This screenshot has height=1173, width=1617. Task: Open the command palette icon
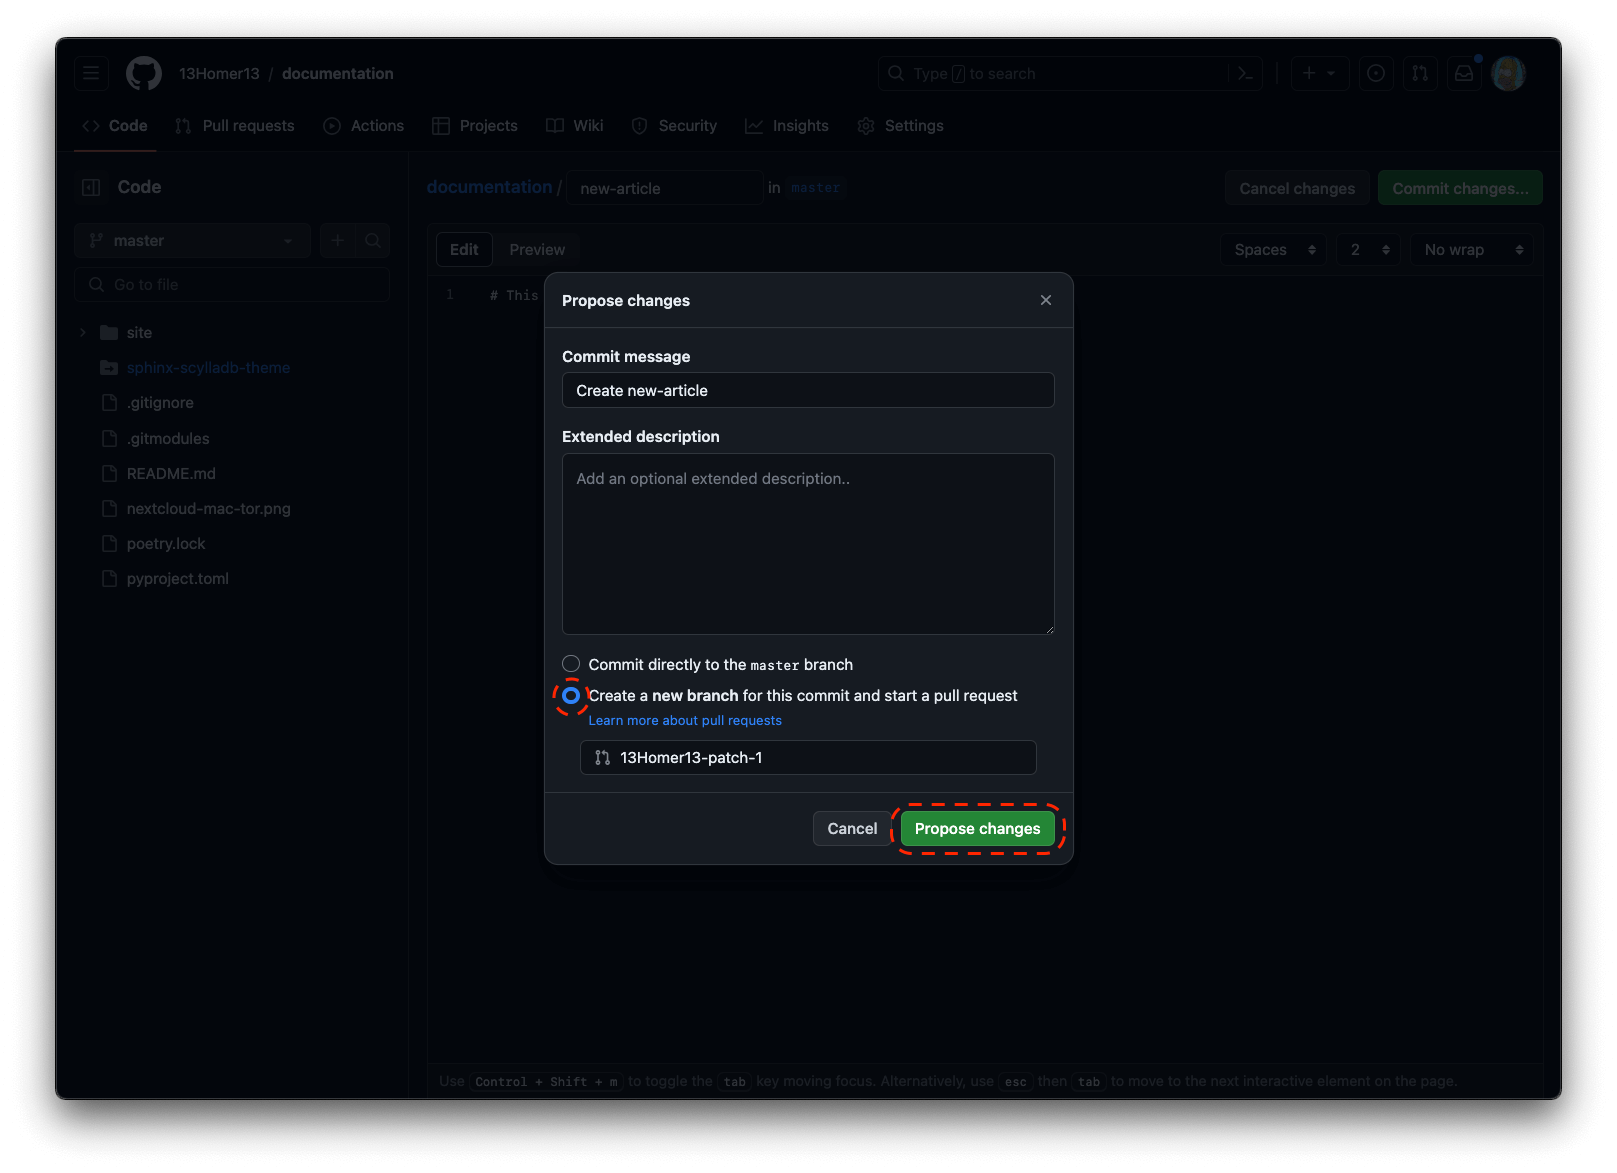coord(1245,73)
